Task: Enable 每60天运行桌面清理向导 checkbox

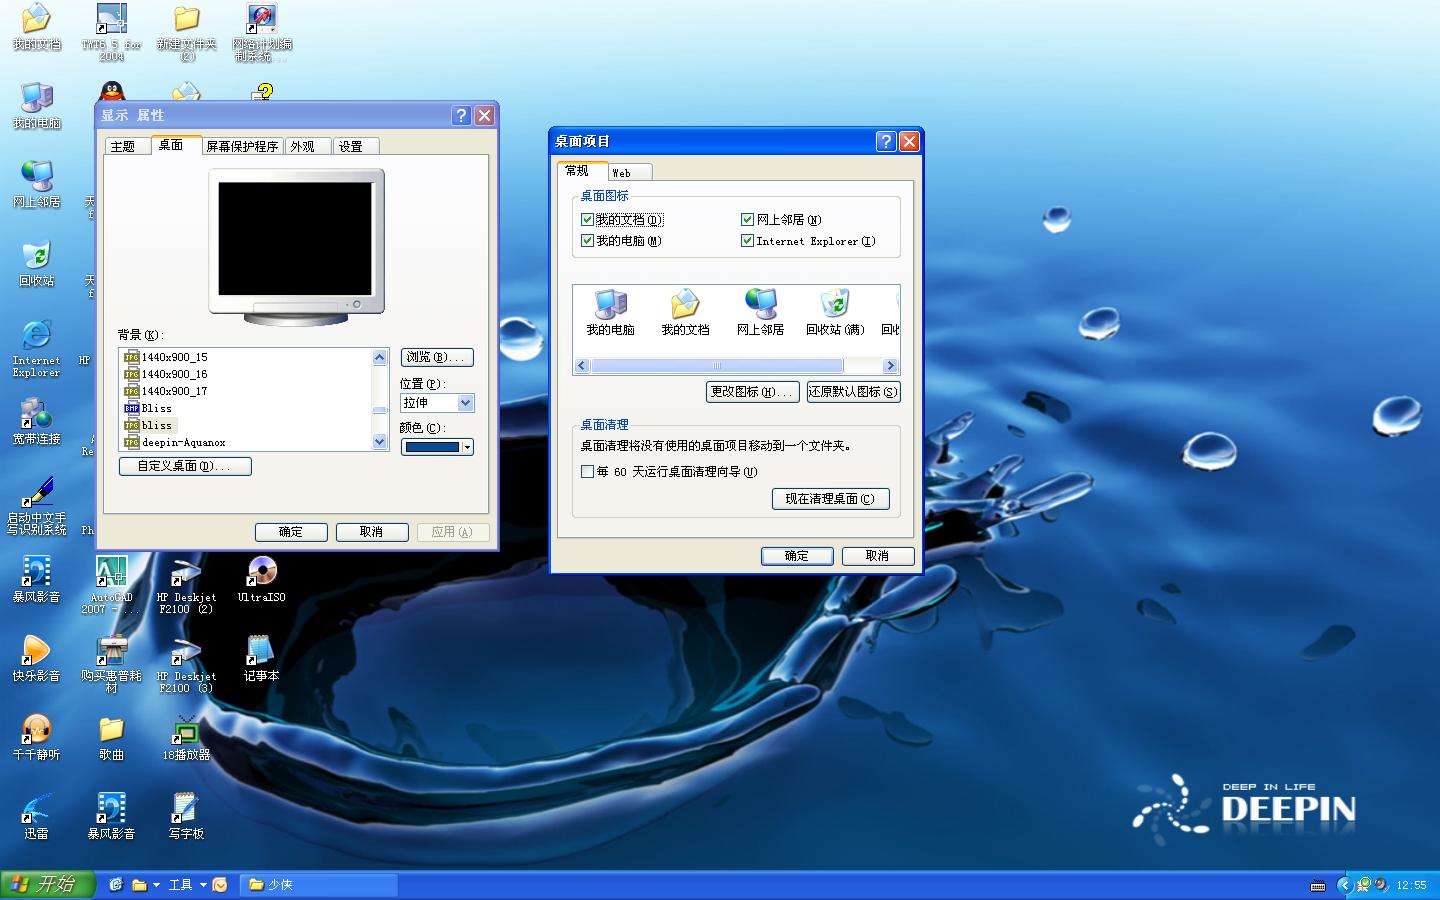Action: [x=587, y=472]
